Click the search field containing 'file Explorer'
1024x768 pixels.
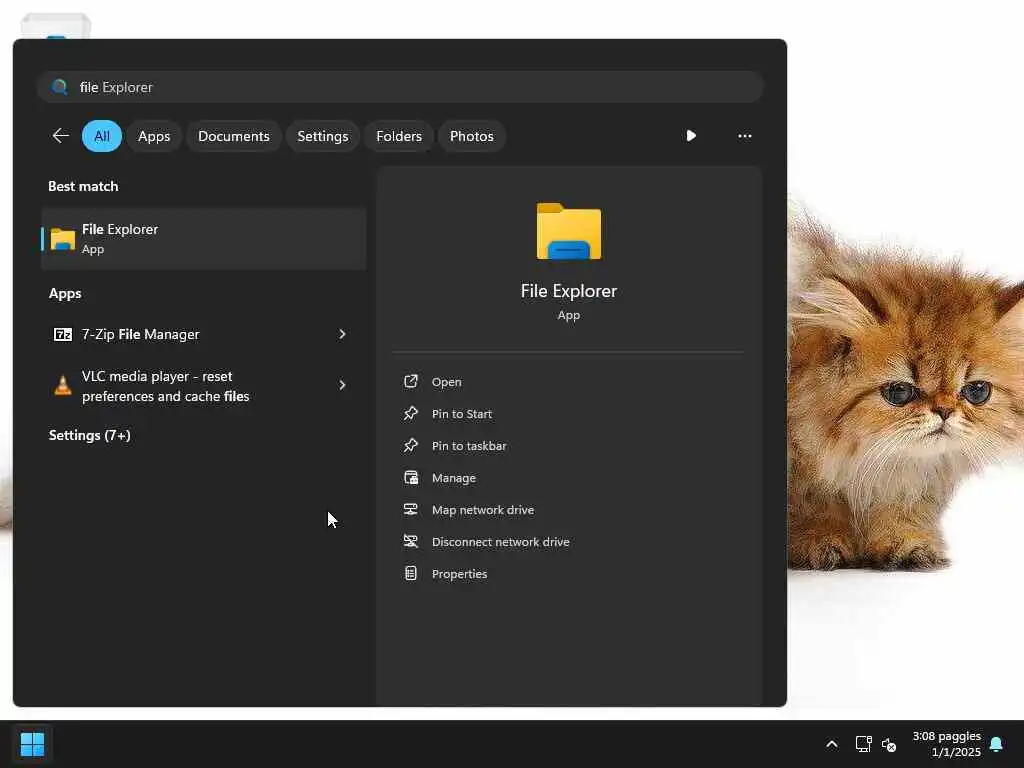(400, 87)
